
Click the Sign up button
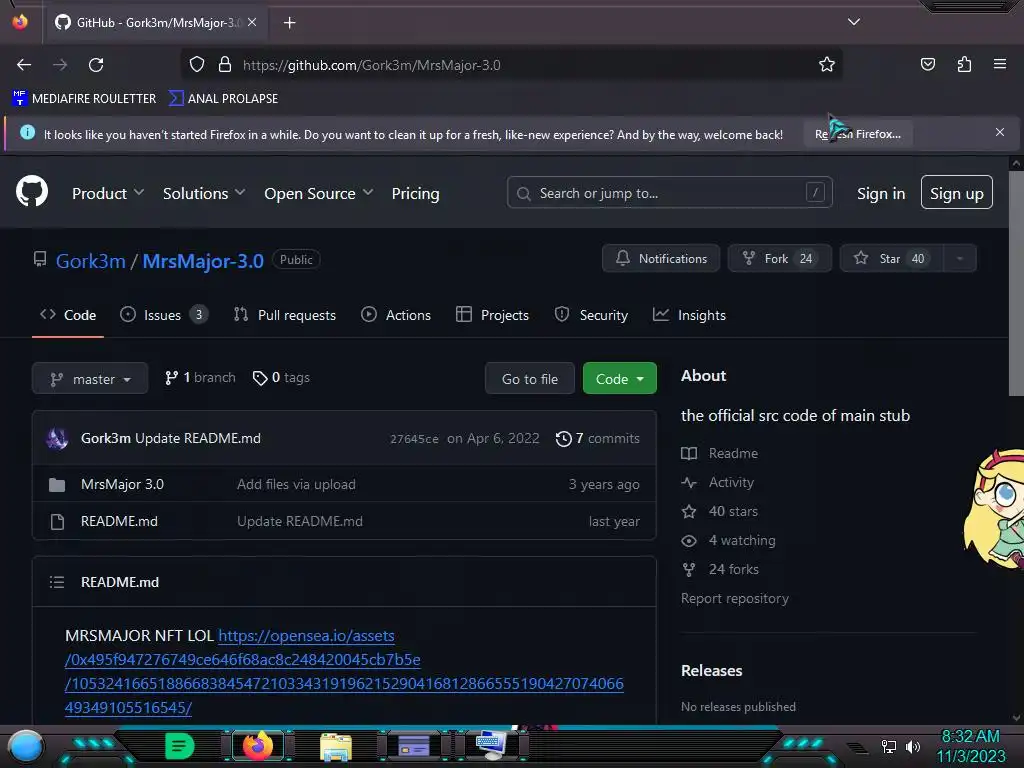(956, 193)
